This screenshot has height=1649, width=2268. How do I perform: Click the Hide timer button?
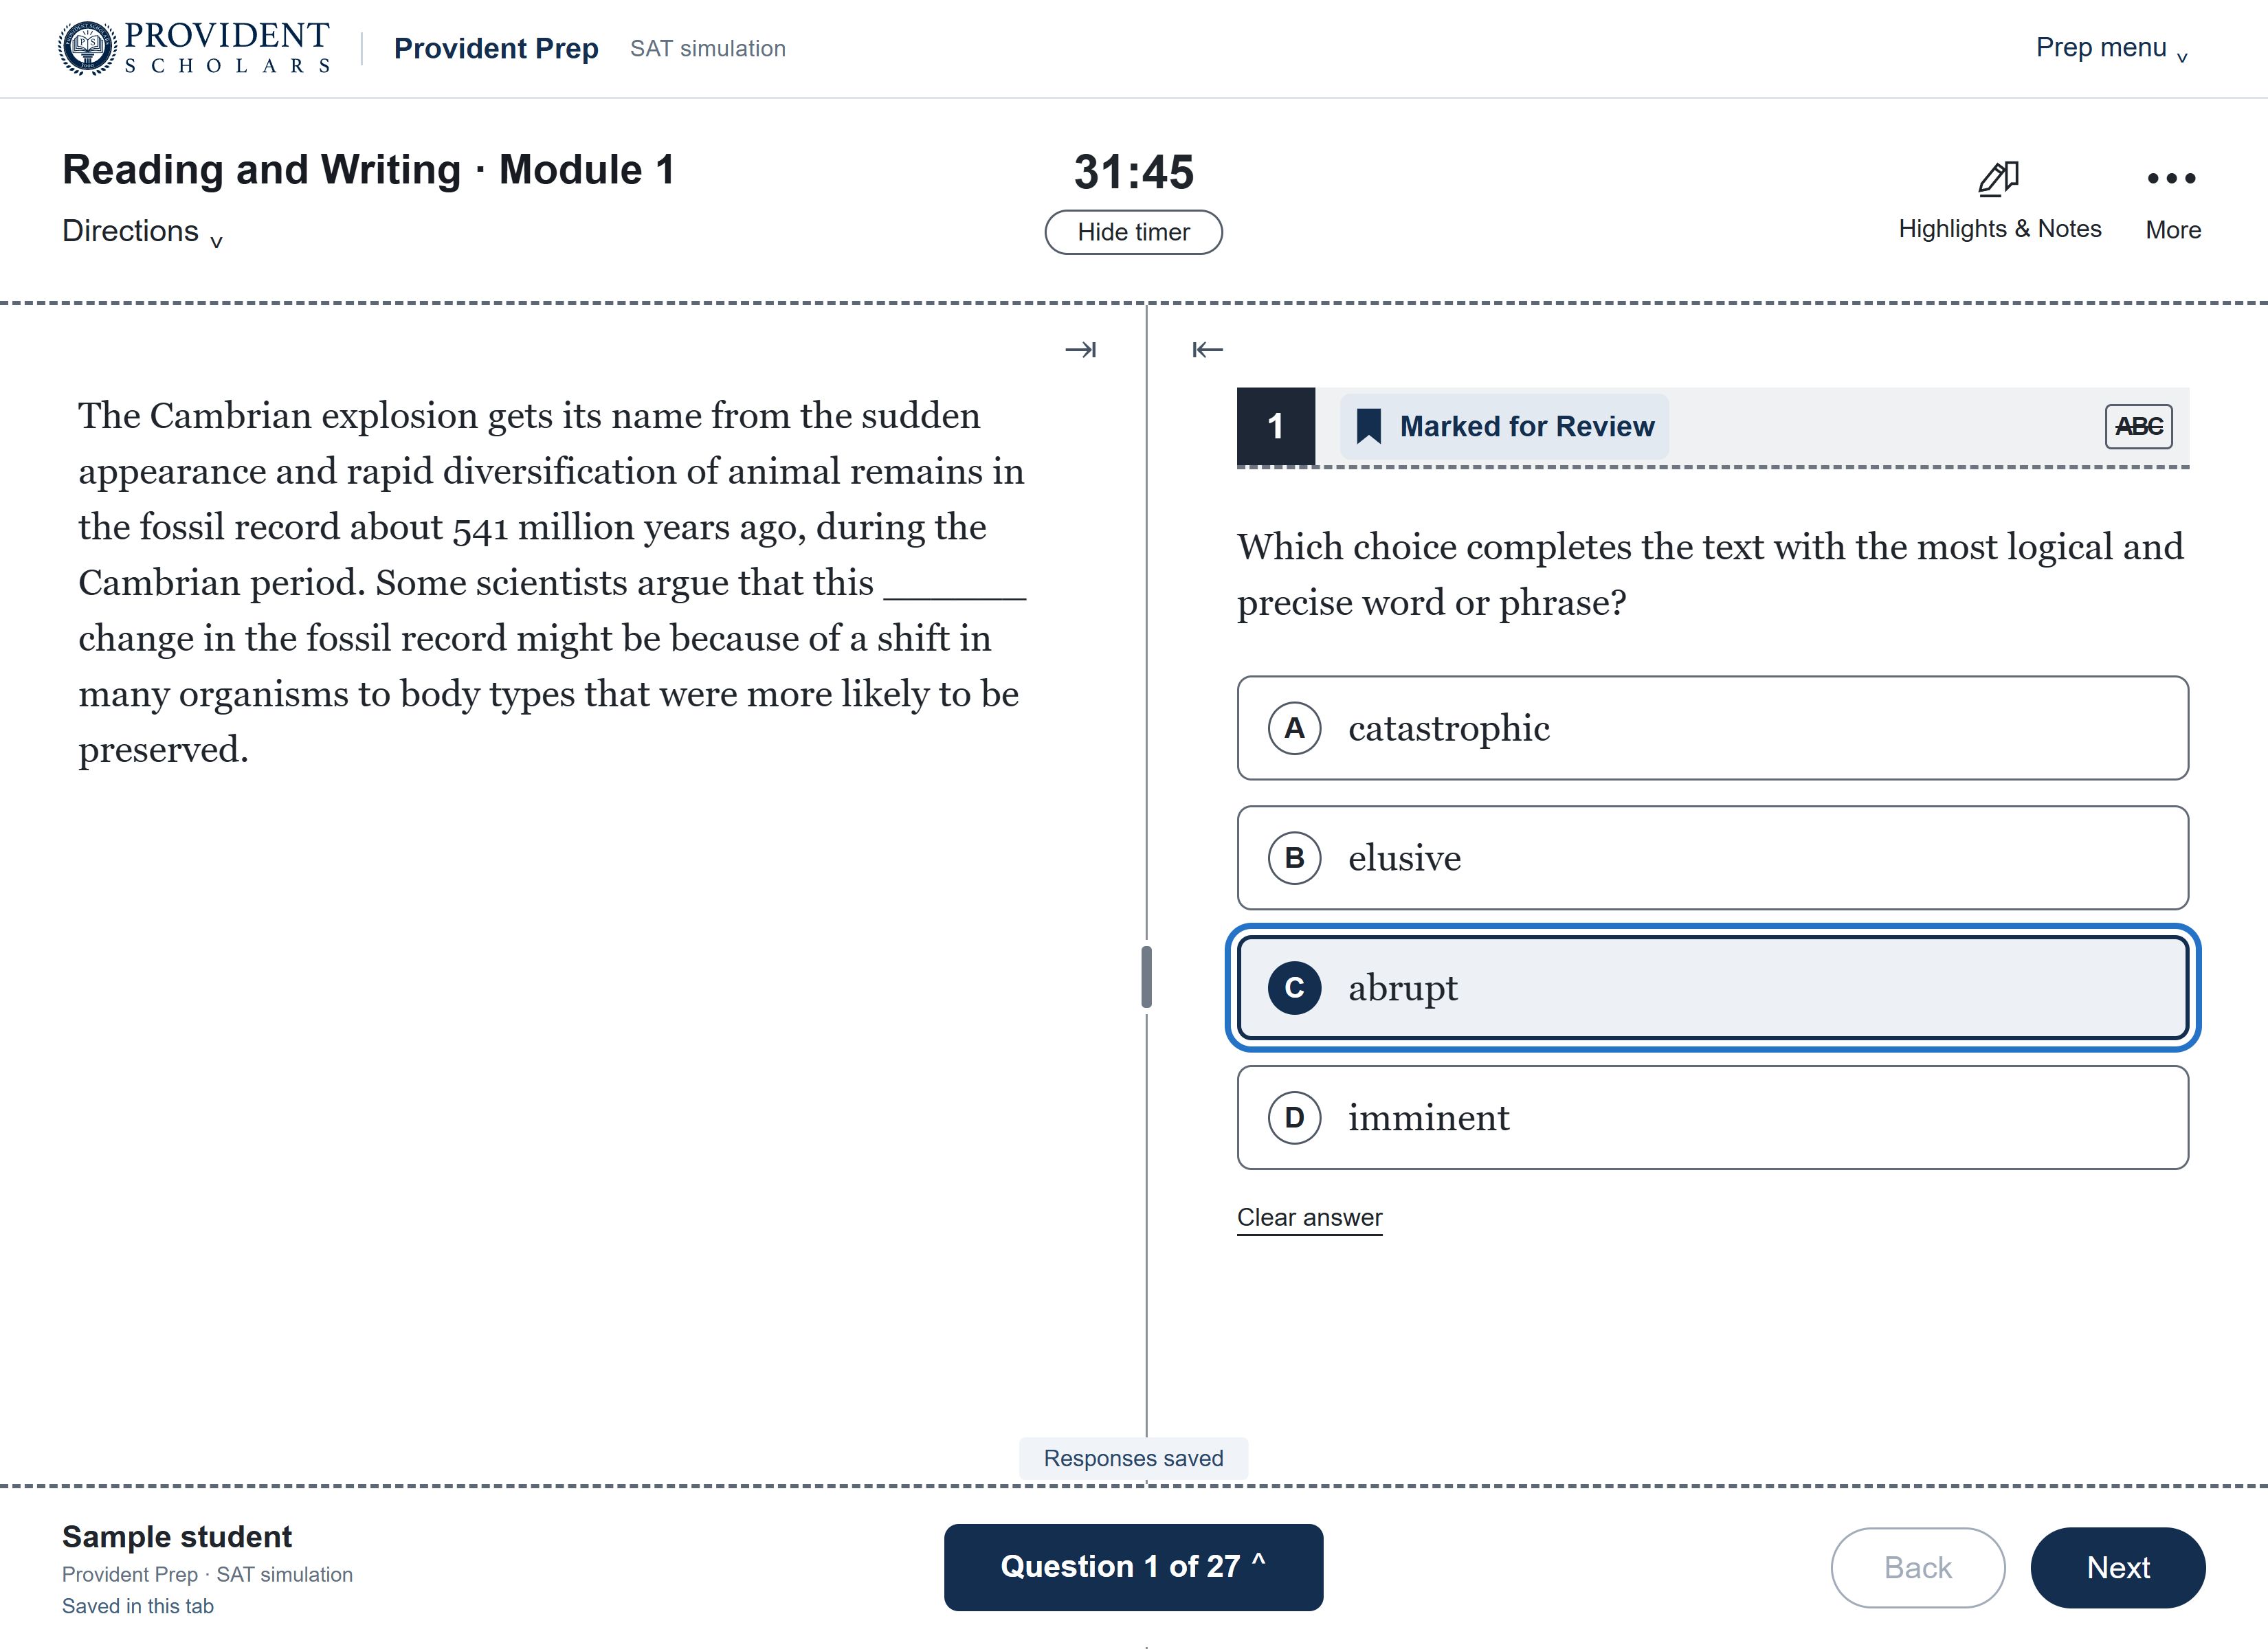1133,232
